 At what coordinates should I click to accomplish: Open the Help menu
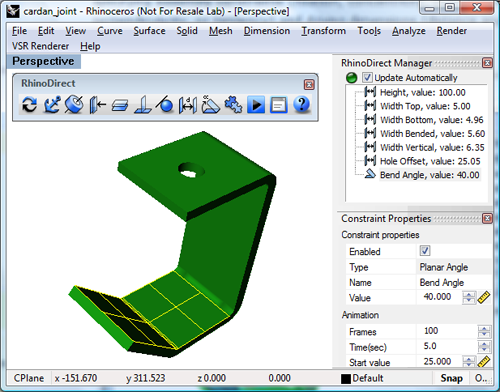coord(90,46)
